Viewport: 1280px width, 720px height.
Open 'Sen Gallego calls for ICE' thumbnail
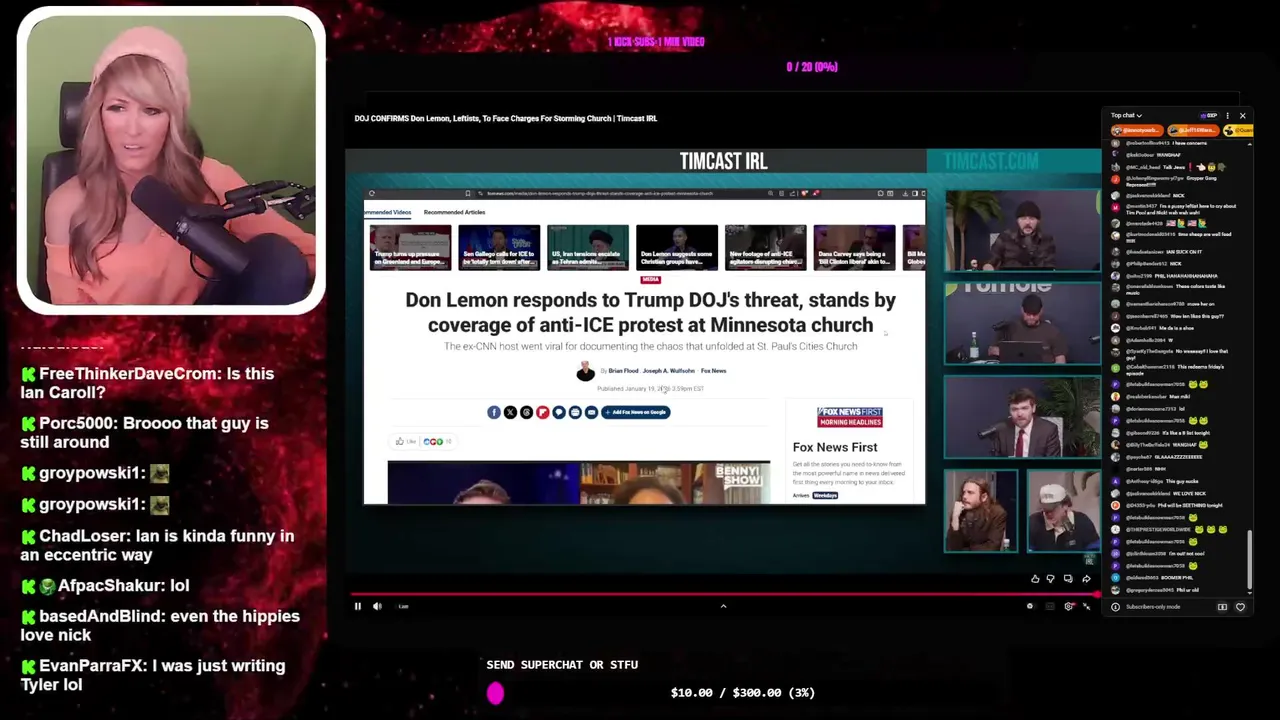tap(499, 248)
